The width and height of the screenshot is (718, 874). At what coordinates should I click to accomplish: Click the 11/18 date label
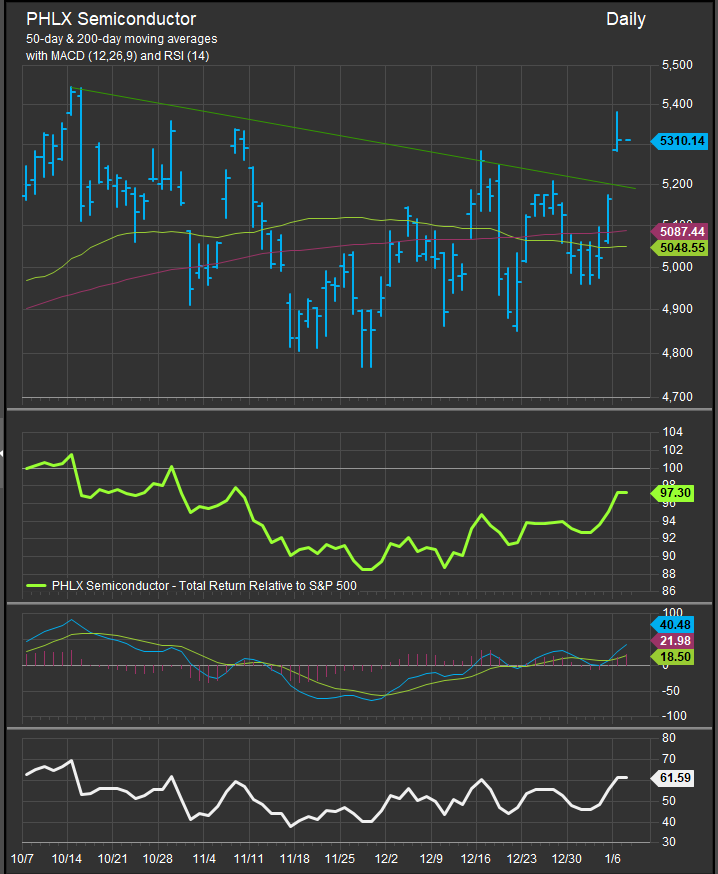(x=294, y=858)
